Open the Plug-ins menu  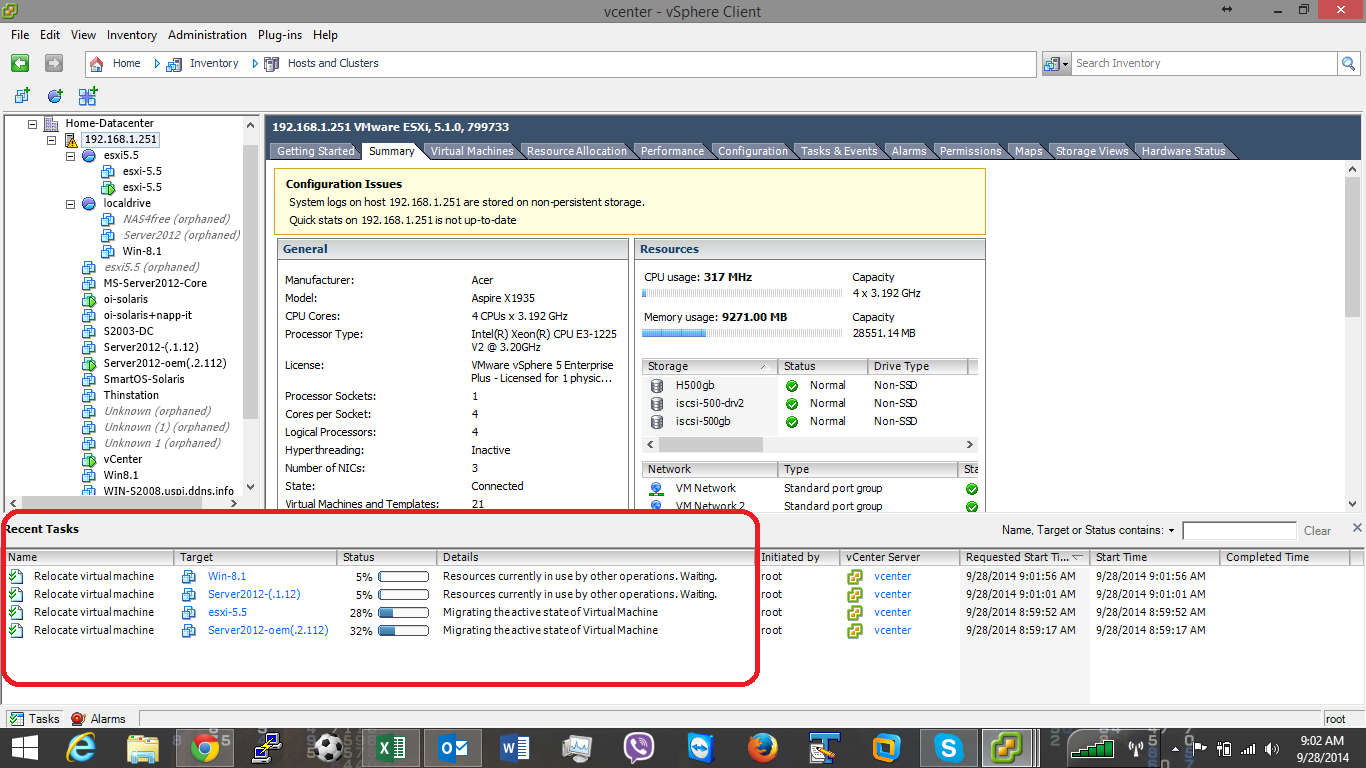(x=280, y=35)
